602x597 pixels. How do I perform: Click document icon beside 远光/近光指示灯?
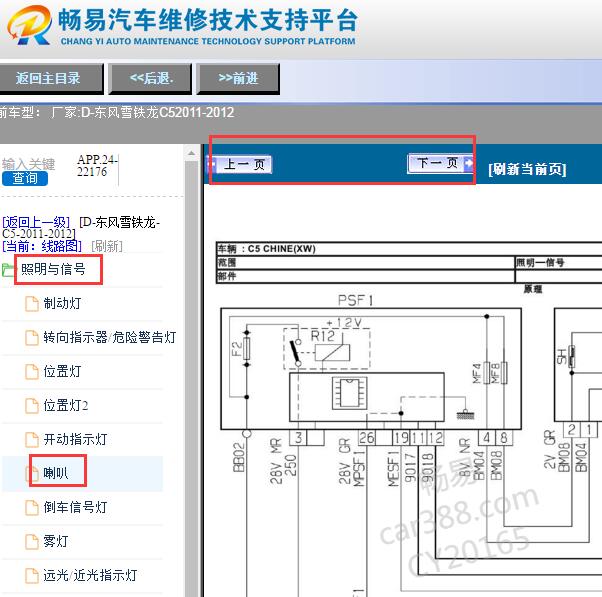click(32, 576)
